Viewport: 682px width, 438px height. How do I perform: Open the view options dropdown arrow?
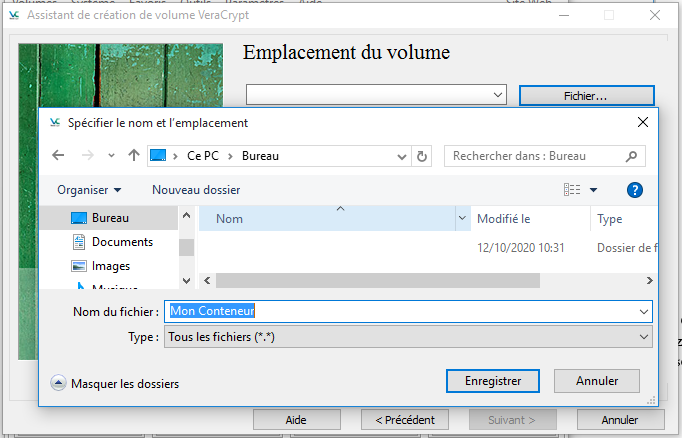coord(593,190)
